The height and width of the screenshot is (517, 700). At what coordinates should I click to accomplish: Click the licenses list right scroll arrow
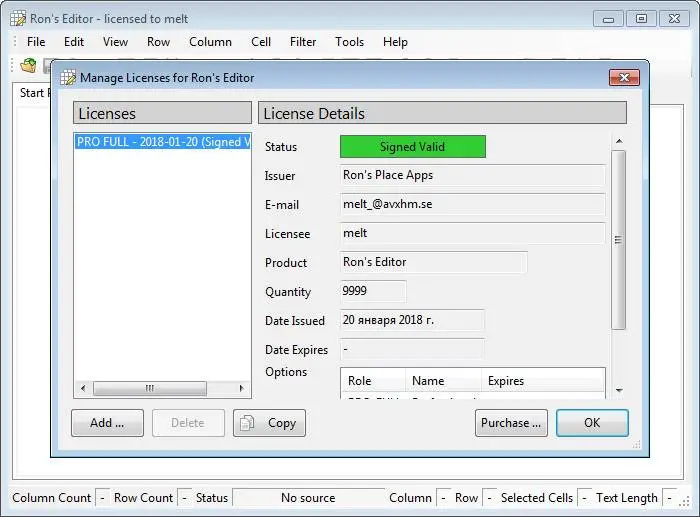pyautogui.click(x=242, y=388)
